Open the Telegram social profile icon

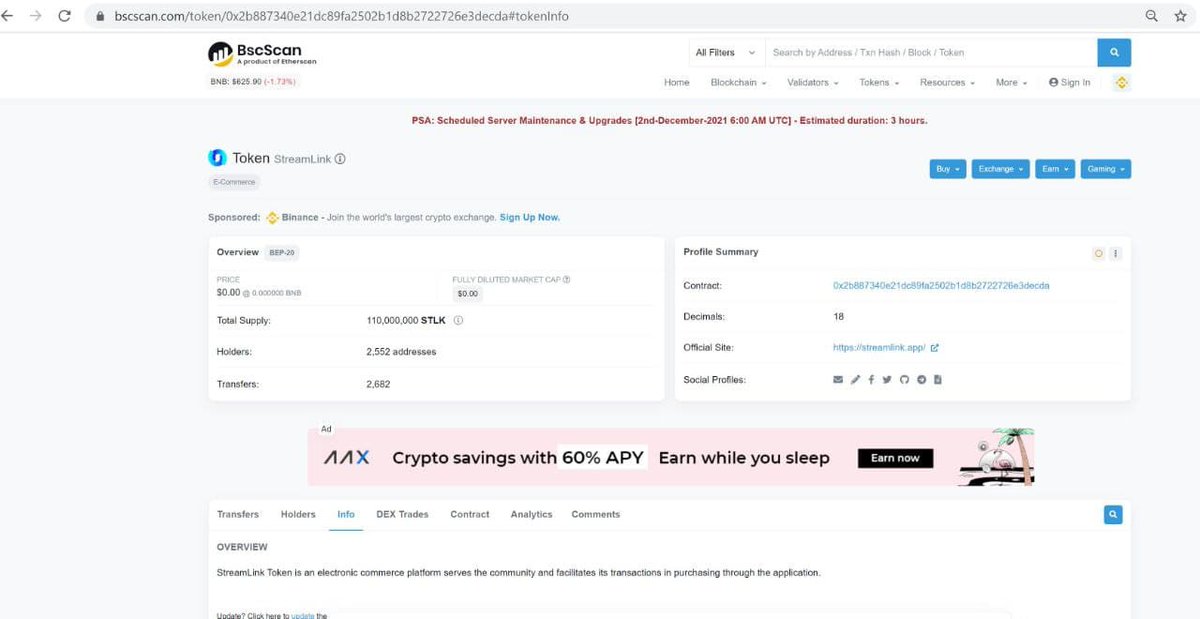pyautogui.click(x=921, y=380)
